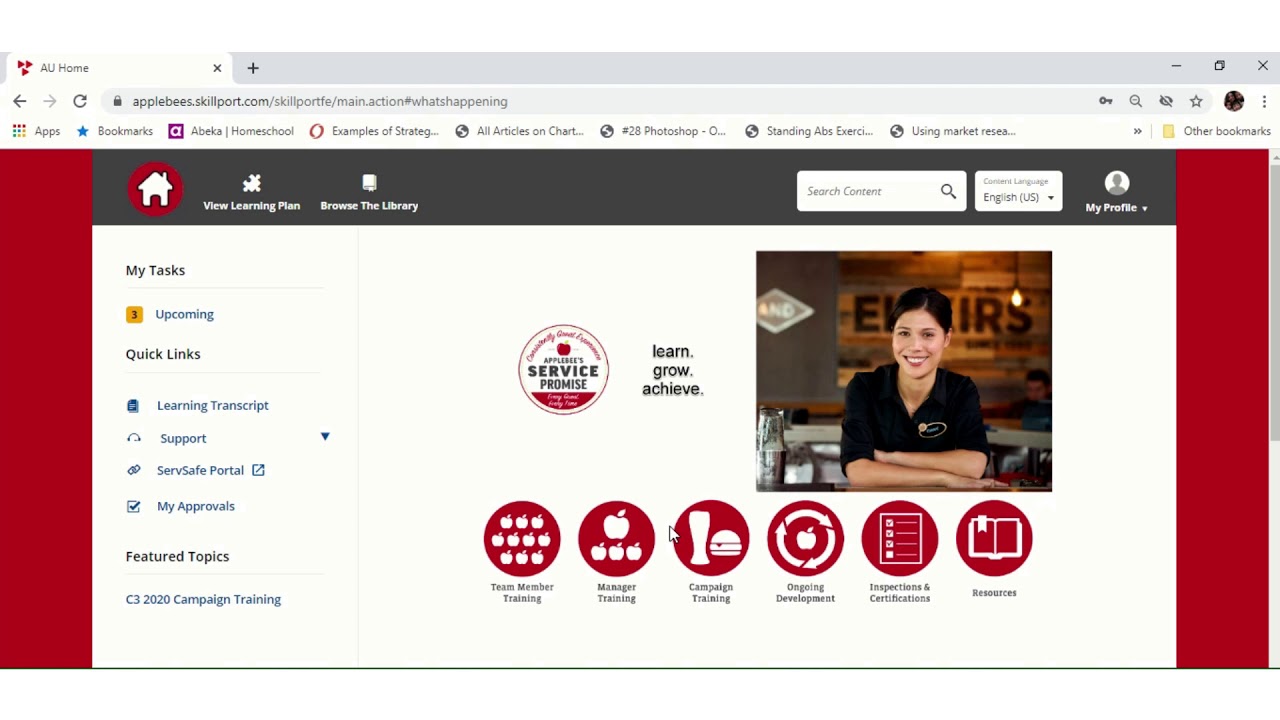
Task: Click the My Approvals checkmark icon
Action: (x=134, y=506)
